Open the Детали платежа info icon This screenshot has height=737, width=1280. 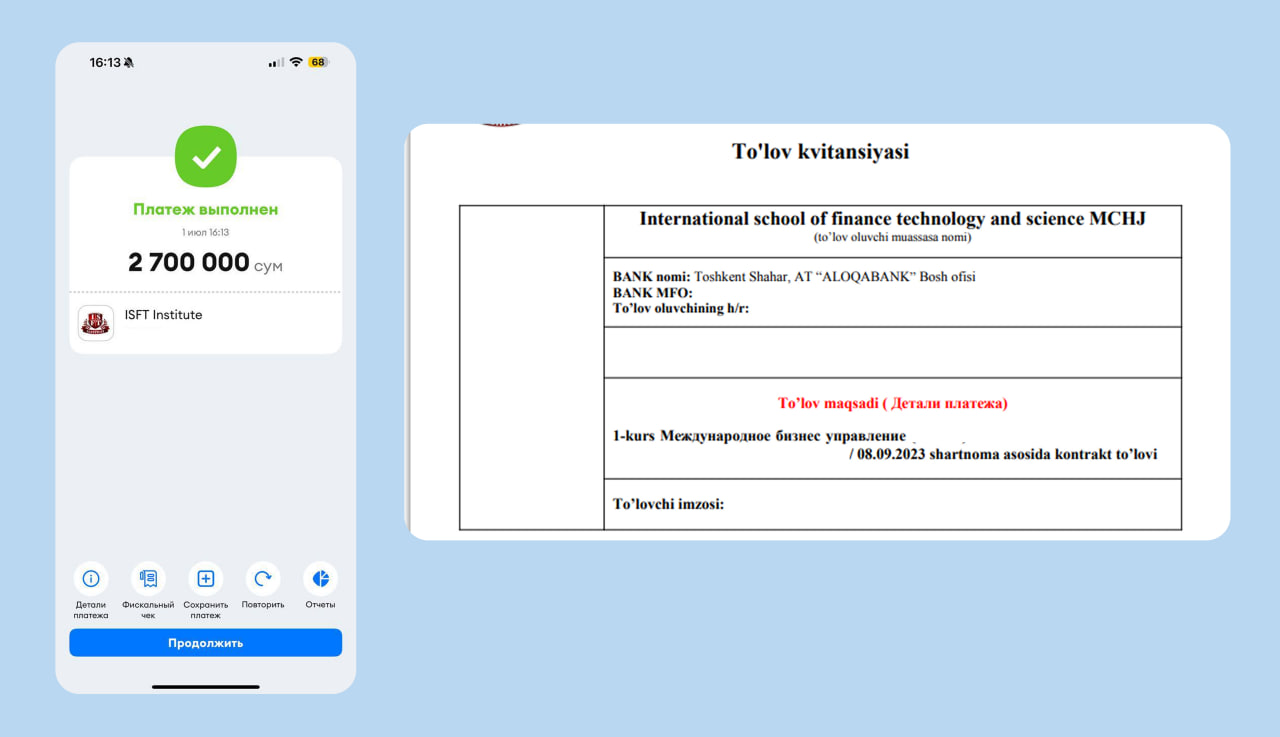[x=91, y=579]
